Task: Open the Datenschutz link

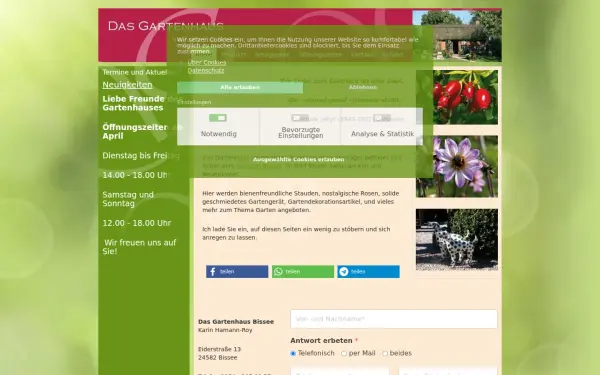Action: [x=206, y=71]
